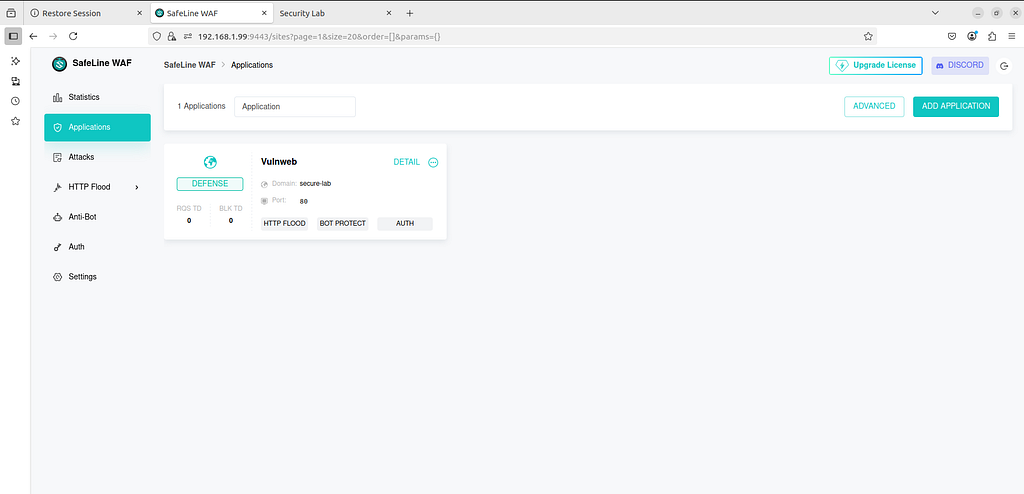Open the Auth section in sidebar
The height and width of the screenshot is (494, 1024).
[x=97, y=247]
